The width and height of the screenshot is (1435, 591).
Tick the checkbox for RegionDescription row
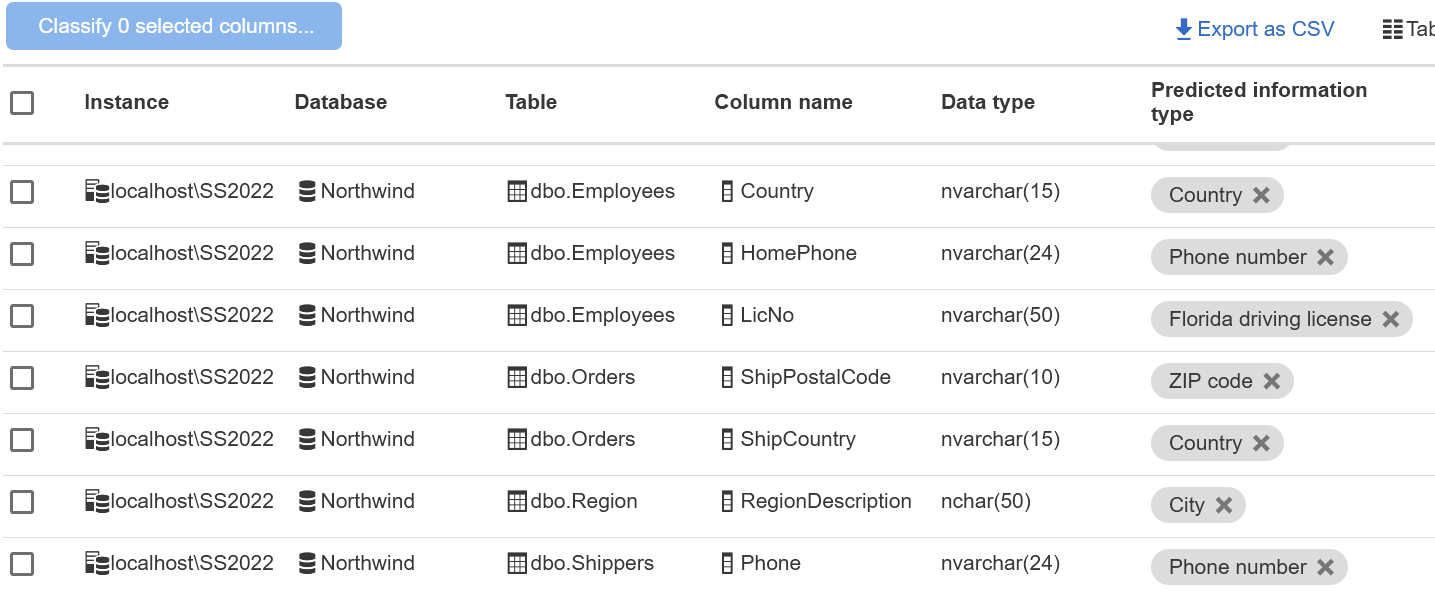(22, 502)
